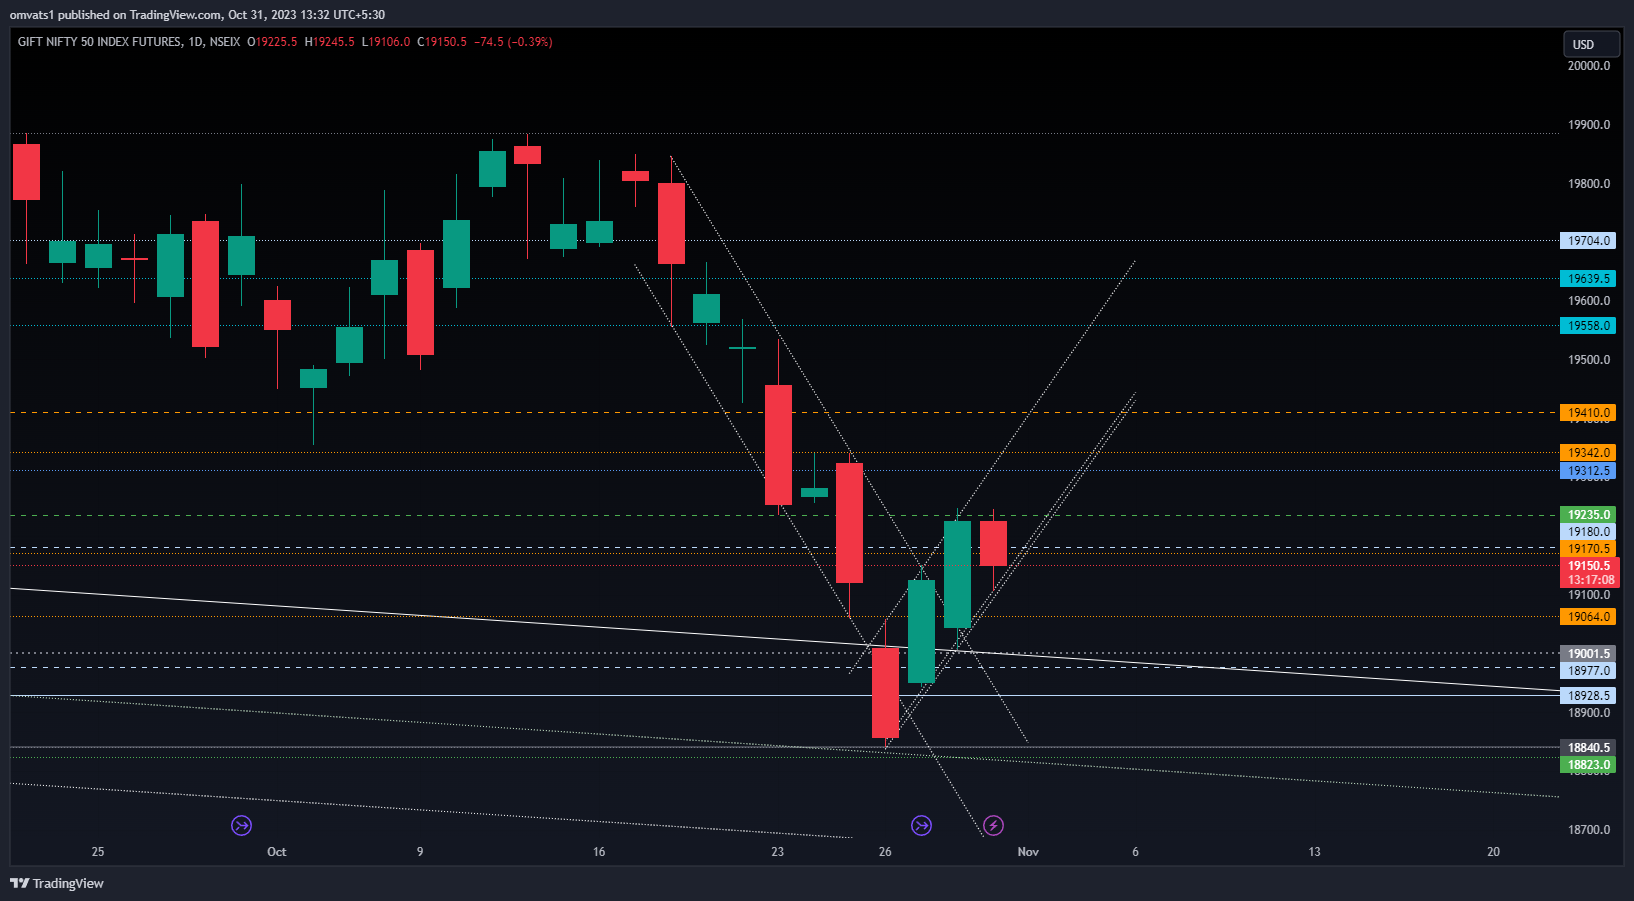This screenshot has height=901, width=1634.
Task: Click the Oct label on time axis
Action: click(277, 852)
